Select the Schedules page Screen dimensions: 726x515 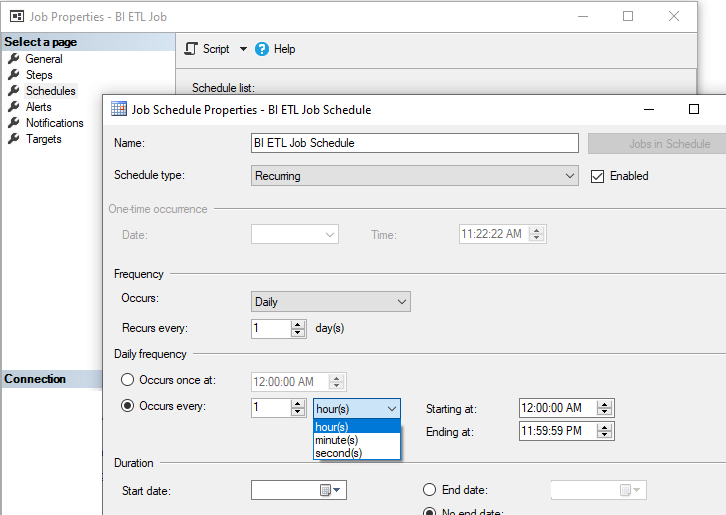pyautogui.click(x=50, y=91)
